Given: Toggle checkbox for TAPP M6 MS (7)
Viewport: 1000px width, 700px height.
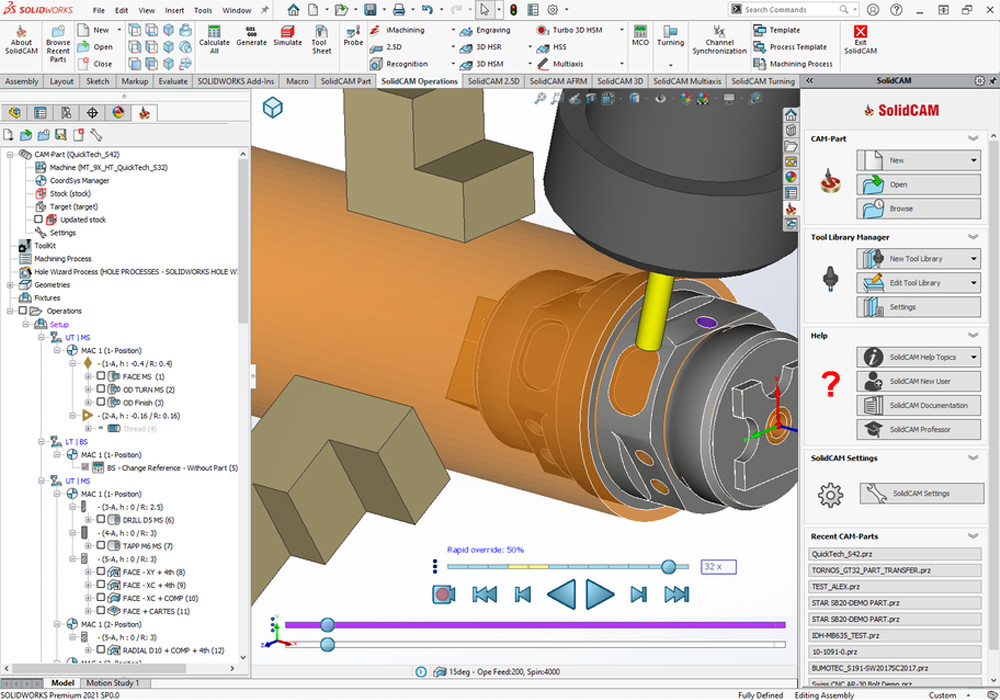Looking at the screenshot, I should [100, 546].
